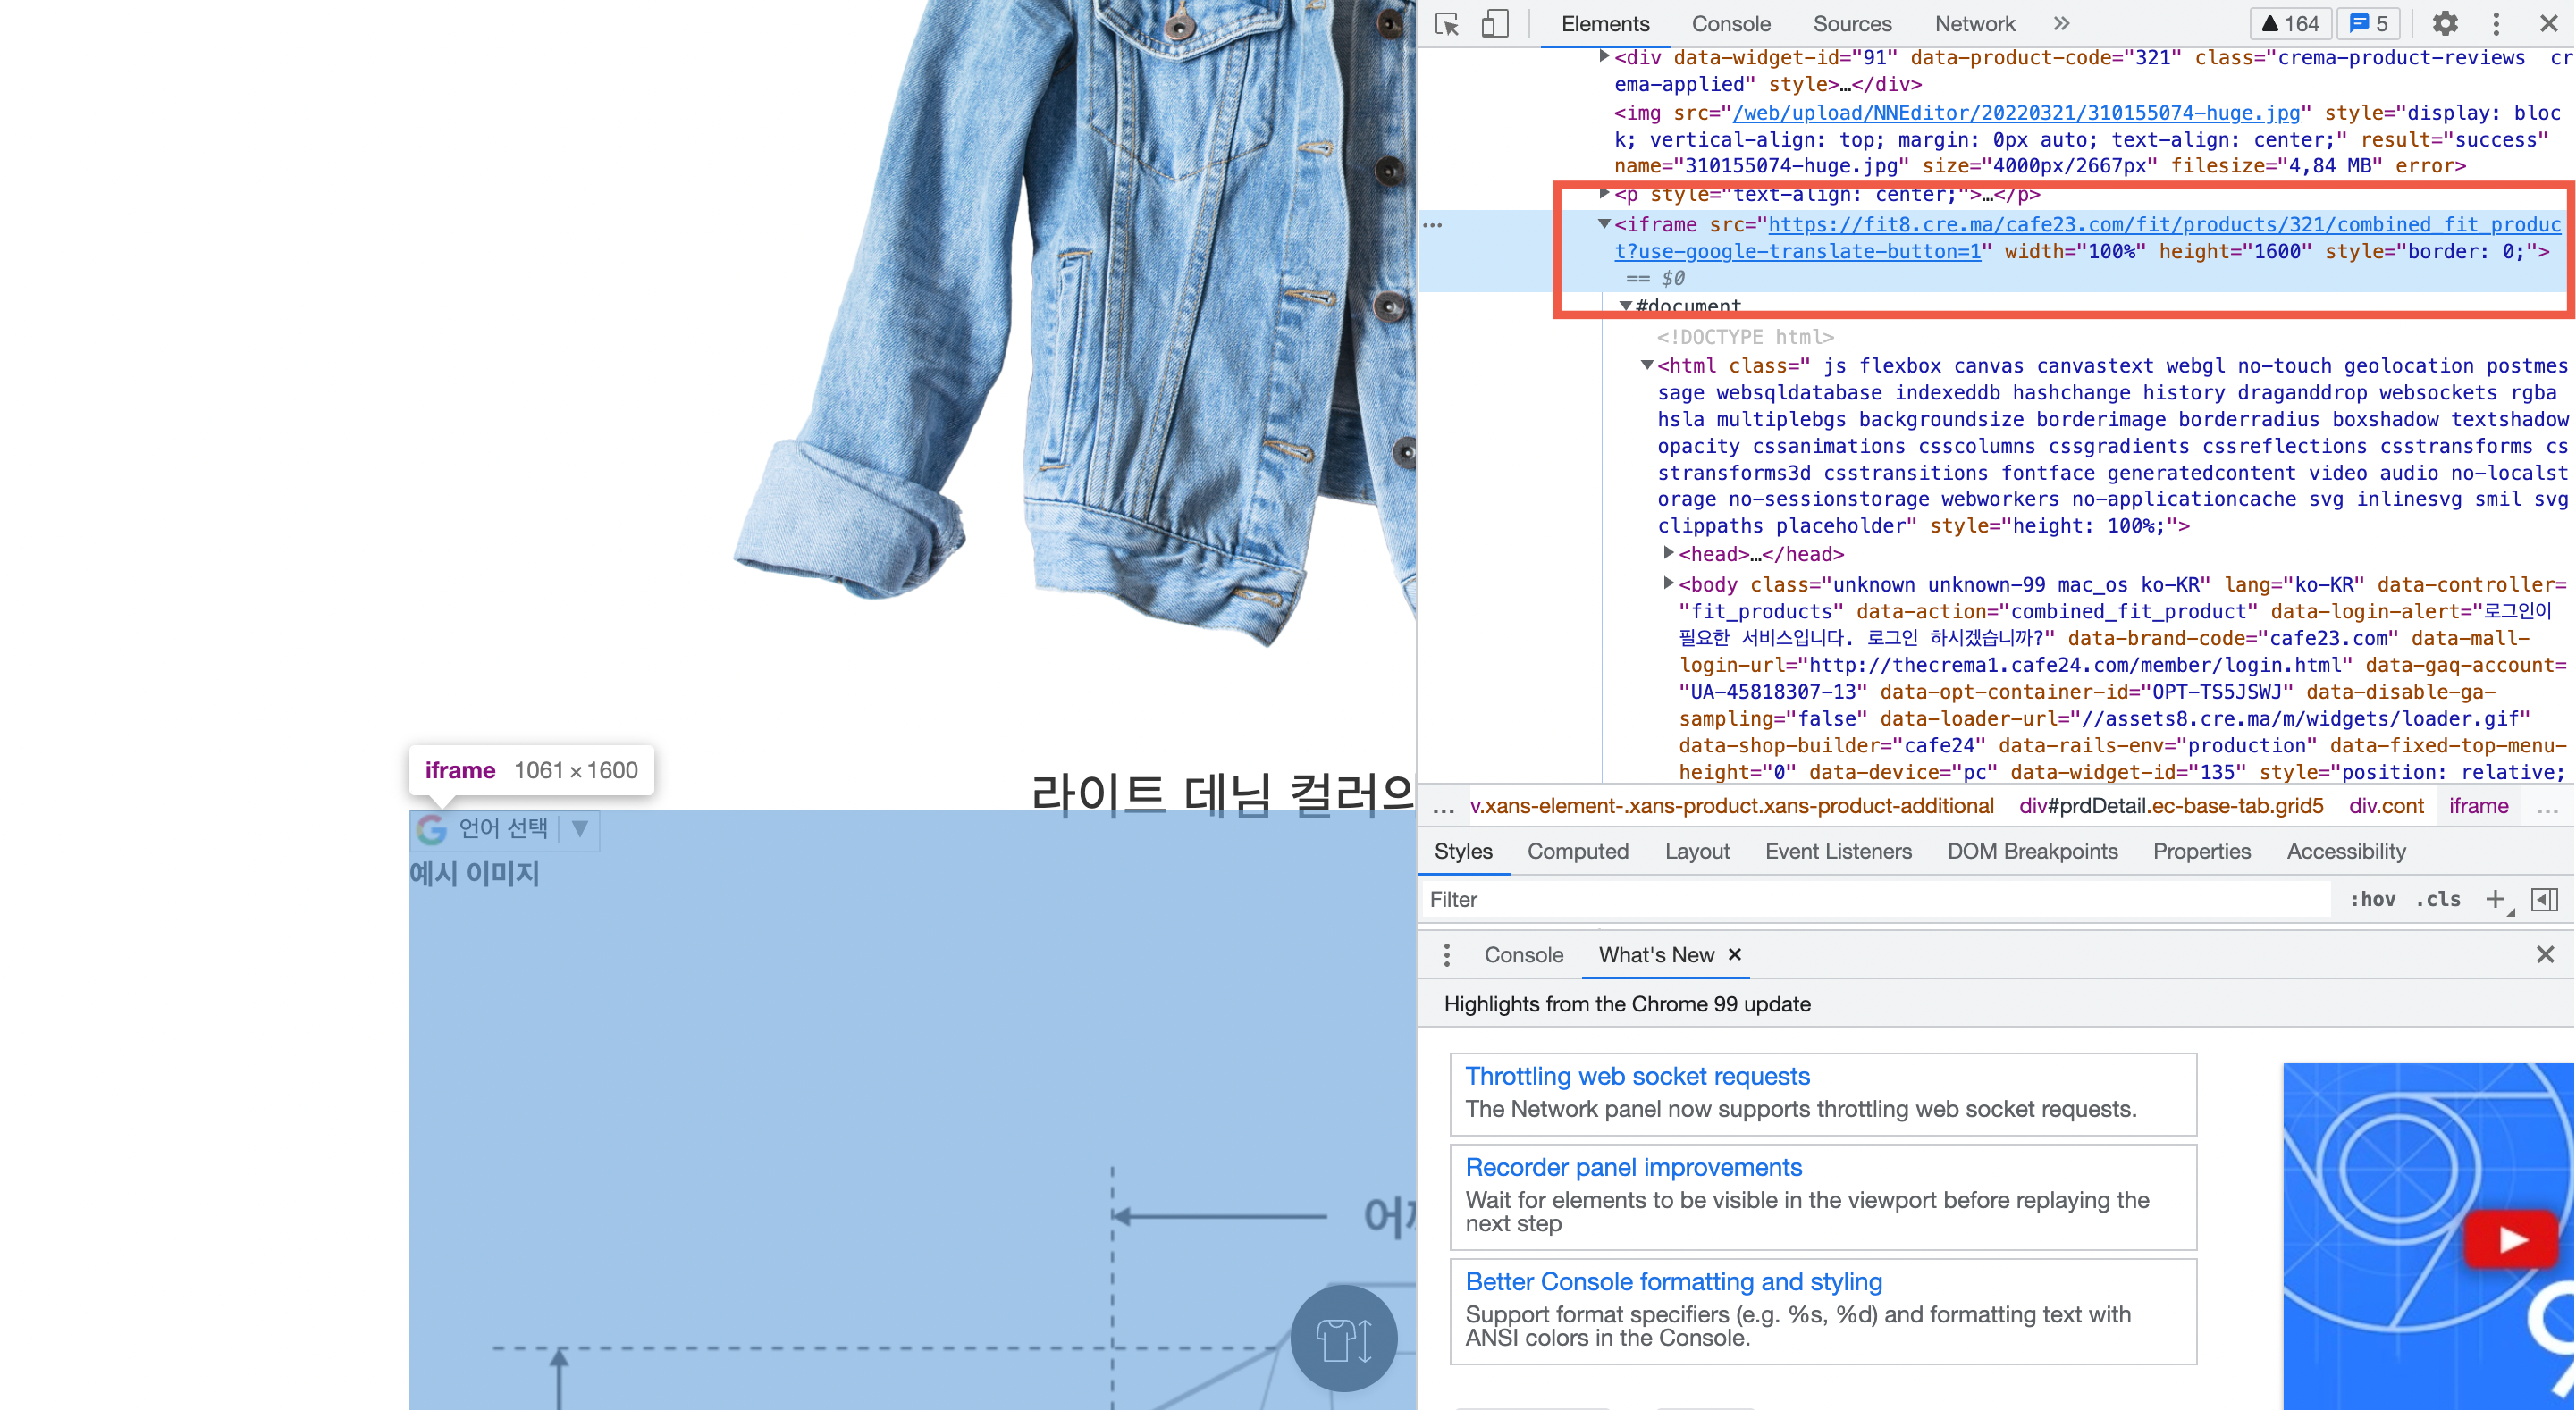The image size is (2576, 1410).
Task: Open the DevTools settings gear
Action: (2446, 23)
